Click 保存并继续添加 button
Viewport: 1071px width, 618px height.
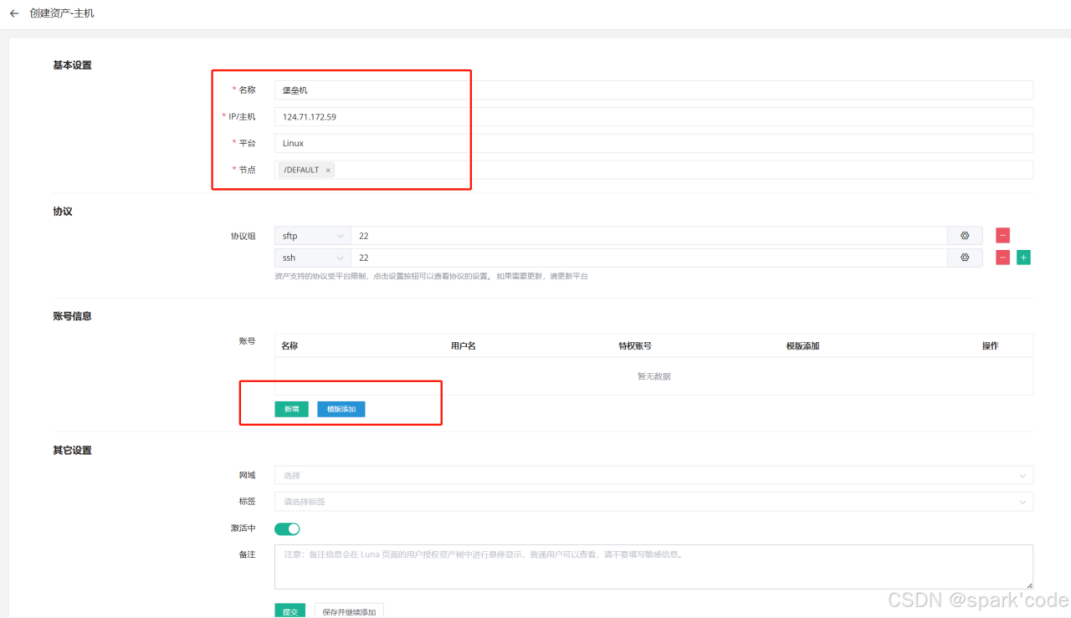point(349,611)
